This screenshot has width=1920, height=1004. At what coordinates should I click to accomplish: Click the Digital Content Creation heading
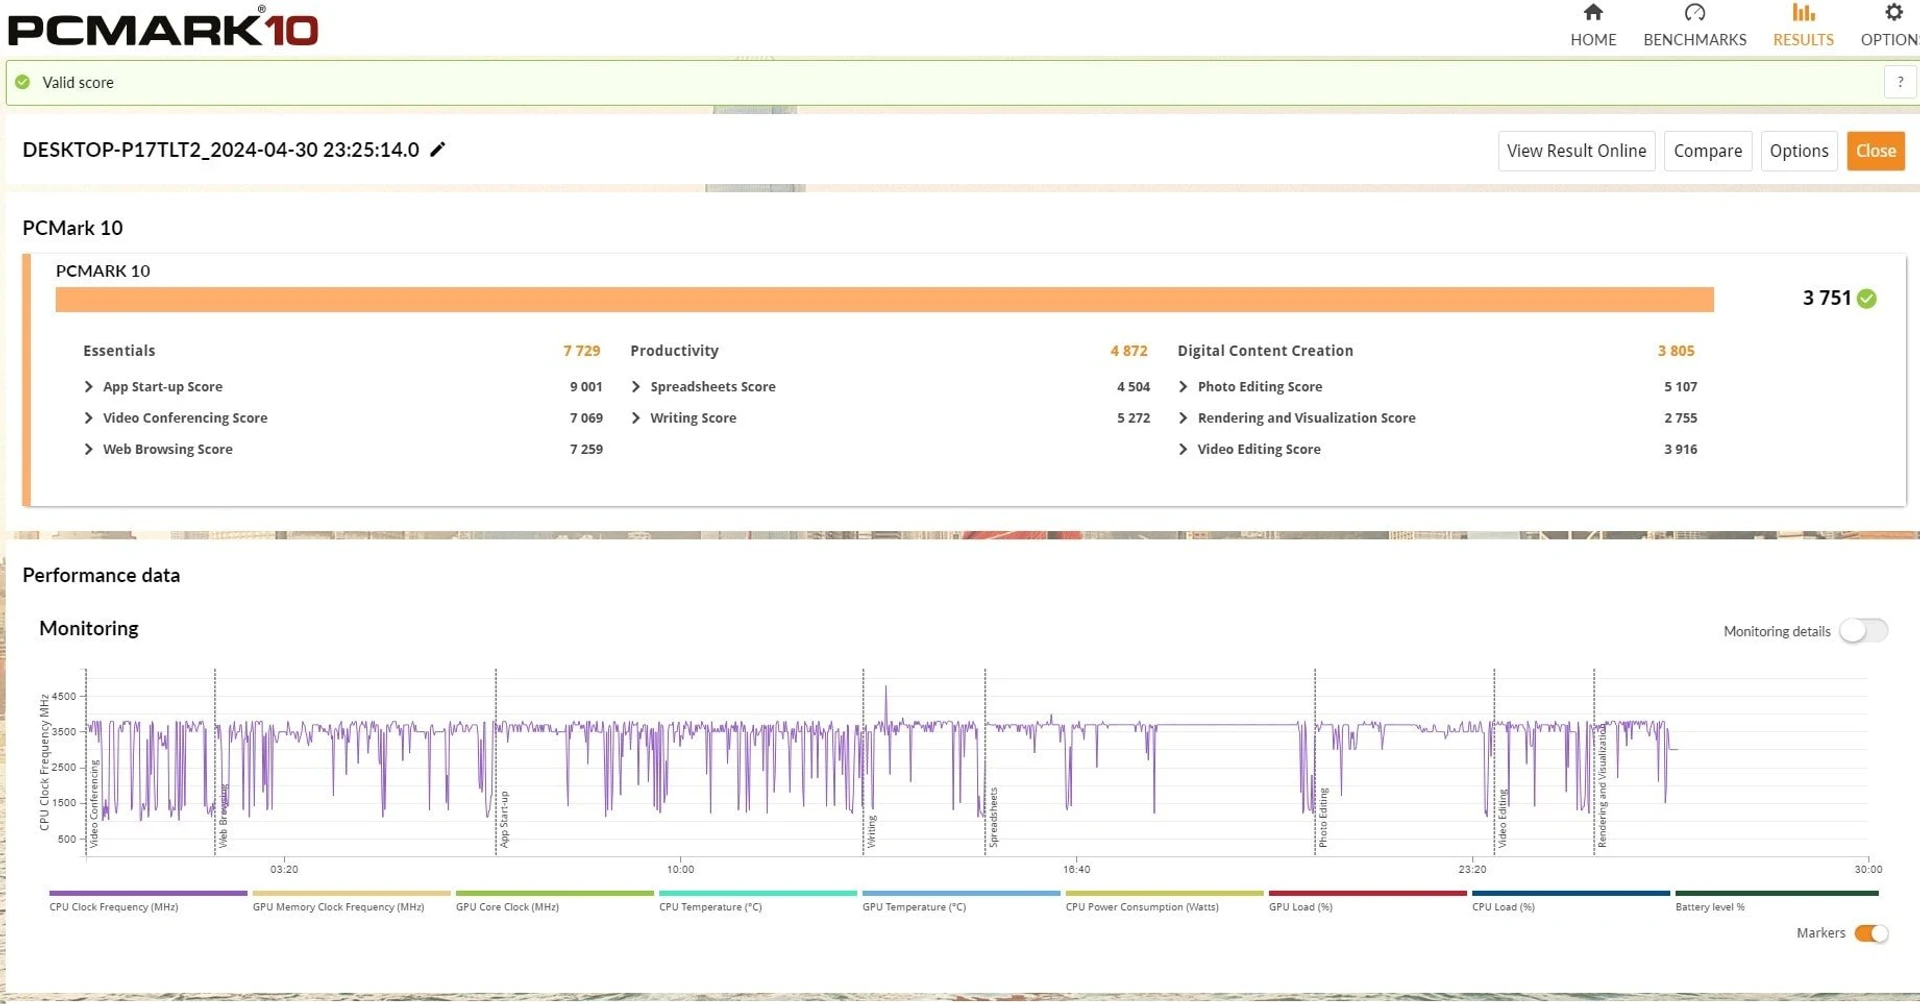(1265, 351)
